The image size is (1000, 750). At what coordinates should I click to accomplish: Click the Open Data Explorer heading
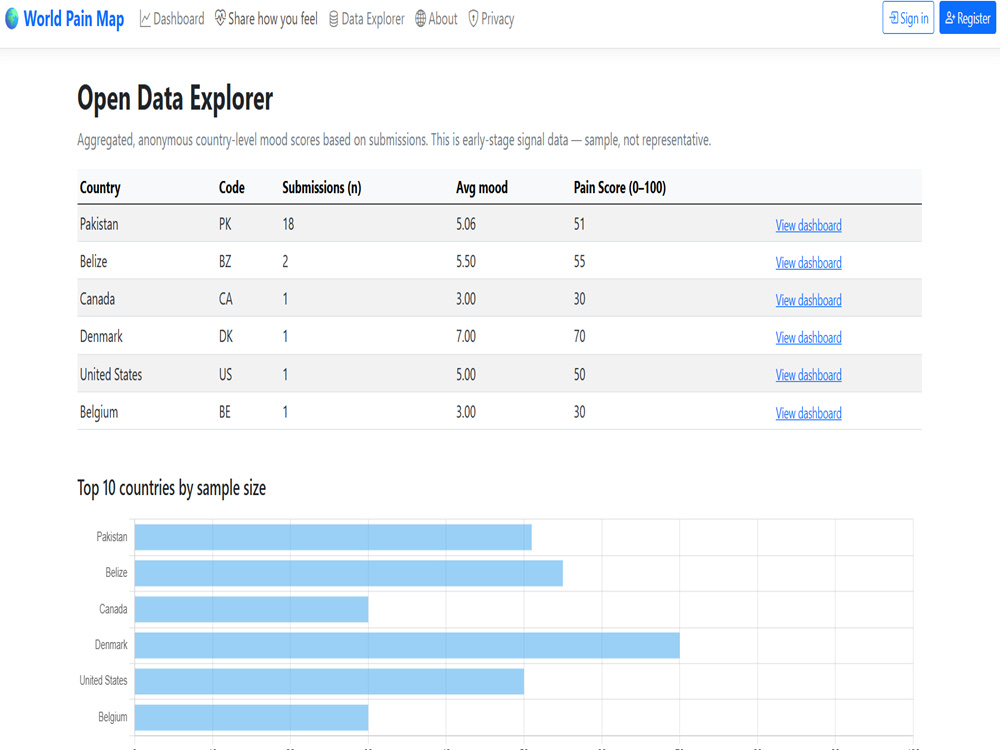tap(175, 99)
